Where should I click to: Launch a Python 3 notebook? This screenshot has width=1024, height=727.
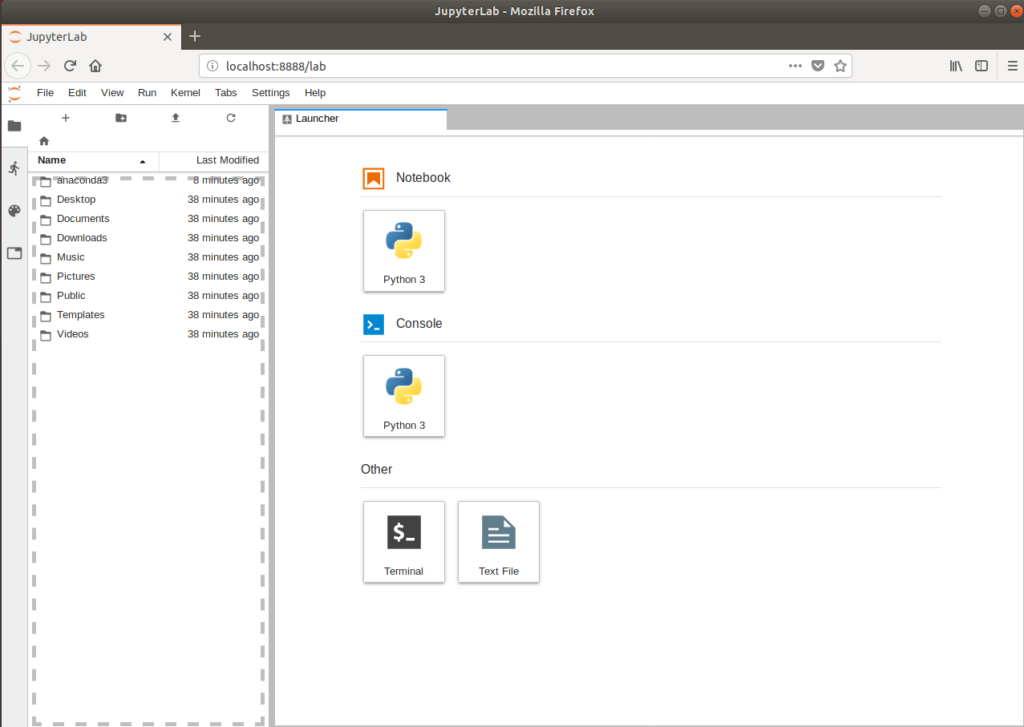point(403,250)
